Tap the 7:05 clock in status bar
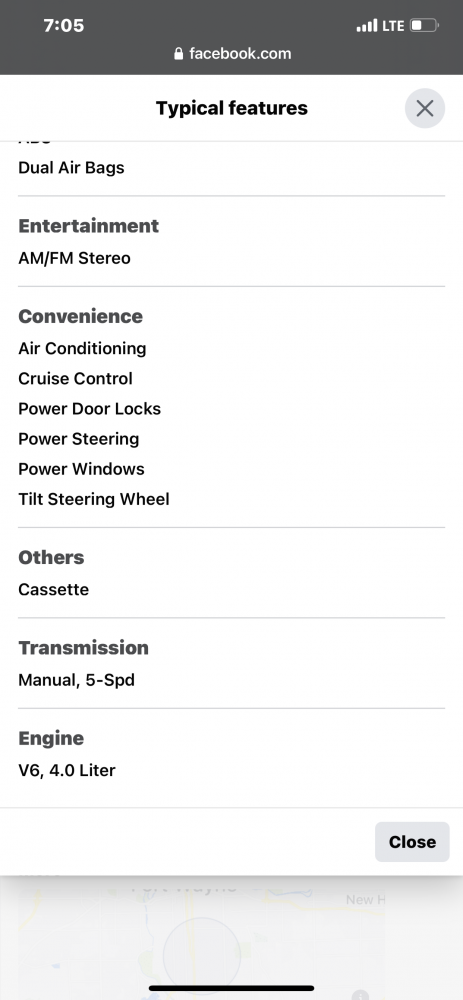Screen dimensions: 463x1000 pyautogui.click(x=64, y=26)
